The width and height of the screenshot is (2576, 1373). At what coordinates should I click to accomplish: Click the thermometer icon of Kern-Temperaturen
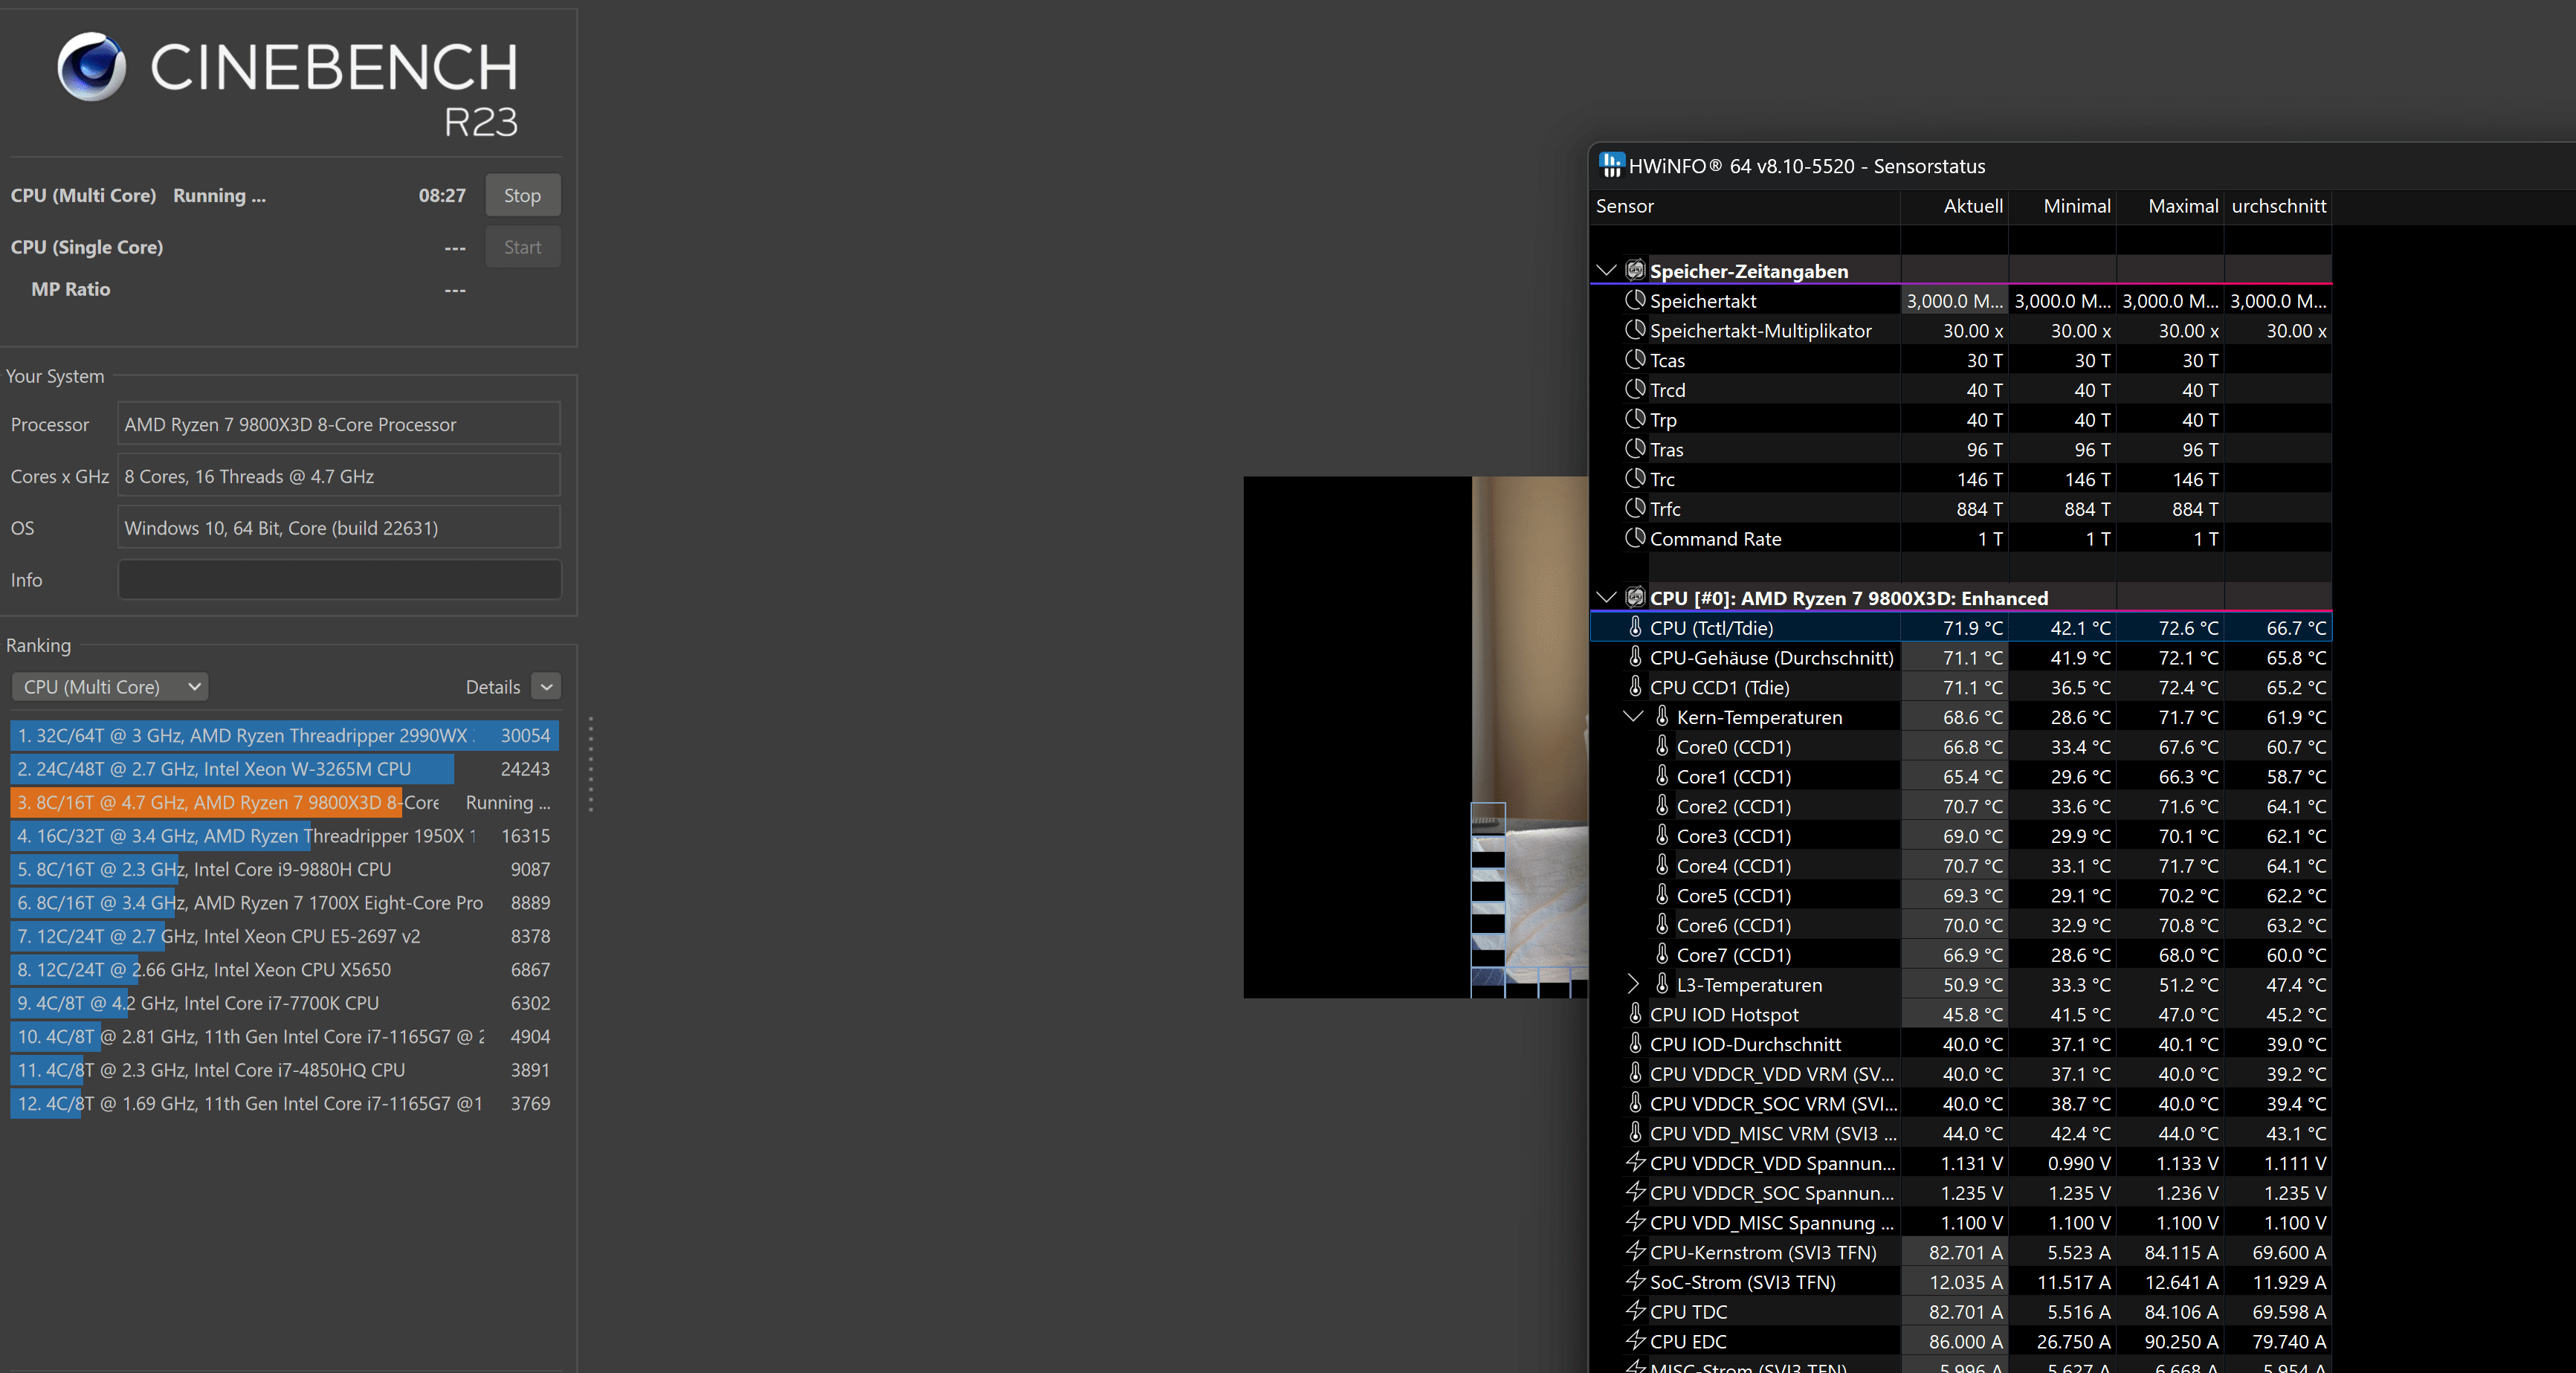click(1662, 716)
